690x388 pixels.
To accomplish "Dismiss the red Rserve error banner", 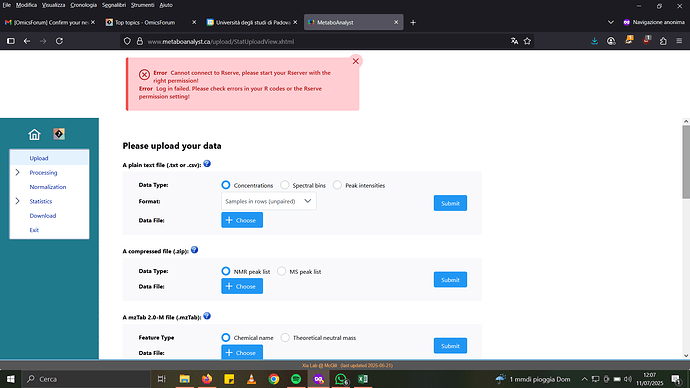I will point(356,61).
